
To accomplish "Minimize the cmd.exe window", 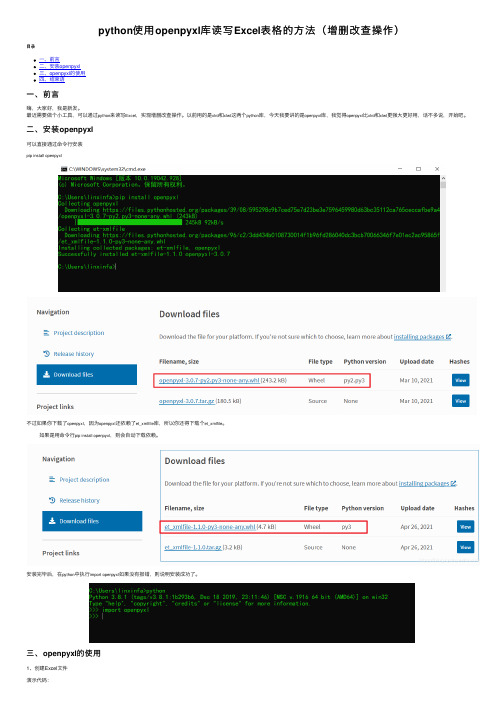I will click(x=400, y=169).
